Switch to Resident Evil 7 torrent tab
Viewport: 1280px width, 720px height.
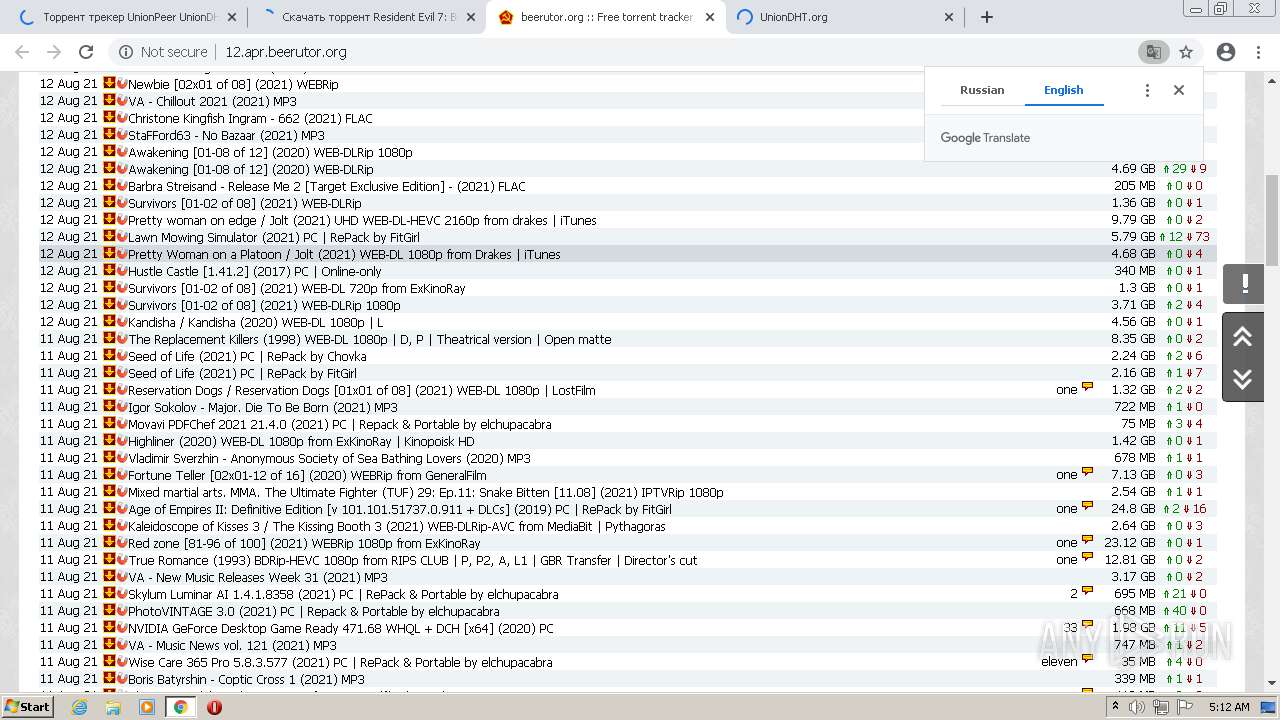coord(365,17)
